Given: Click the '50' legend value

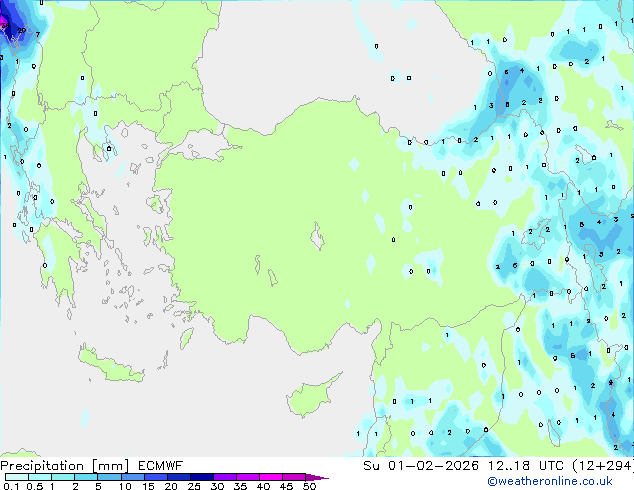Looking at the screenshot, I should point(309,486).
